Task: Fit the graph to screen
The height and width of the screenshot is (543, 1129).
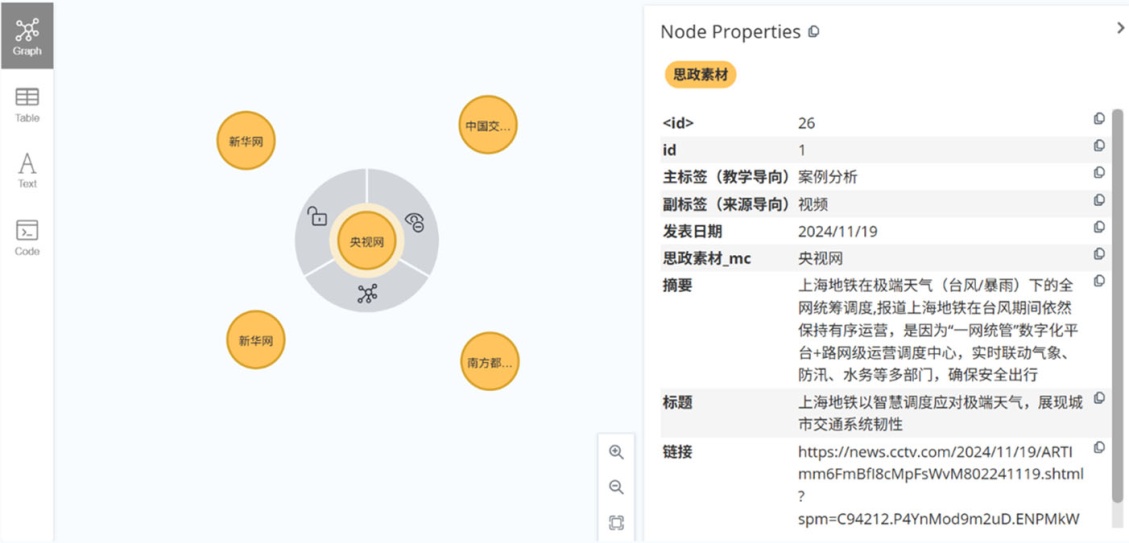Action: click(x=616, y=522)
